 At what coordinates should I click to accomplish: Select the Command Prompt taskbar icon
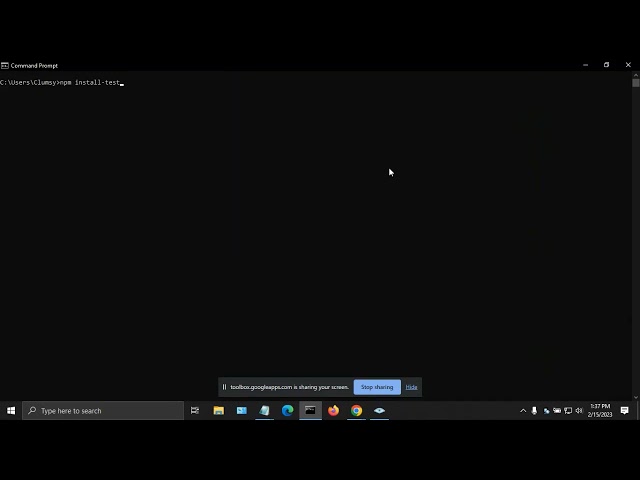pyautogui.click(x=310, y=411)
